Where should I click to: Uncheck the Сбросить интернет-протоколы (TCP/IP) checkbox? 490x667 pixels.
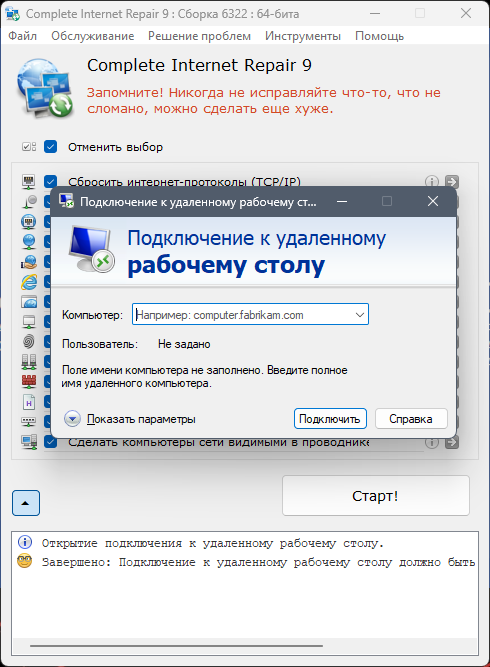(x=51, y=182)
